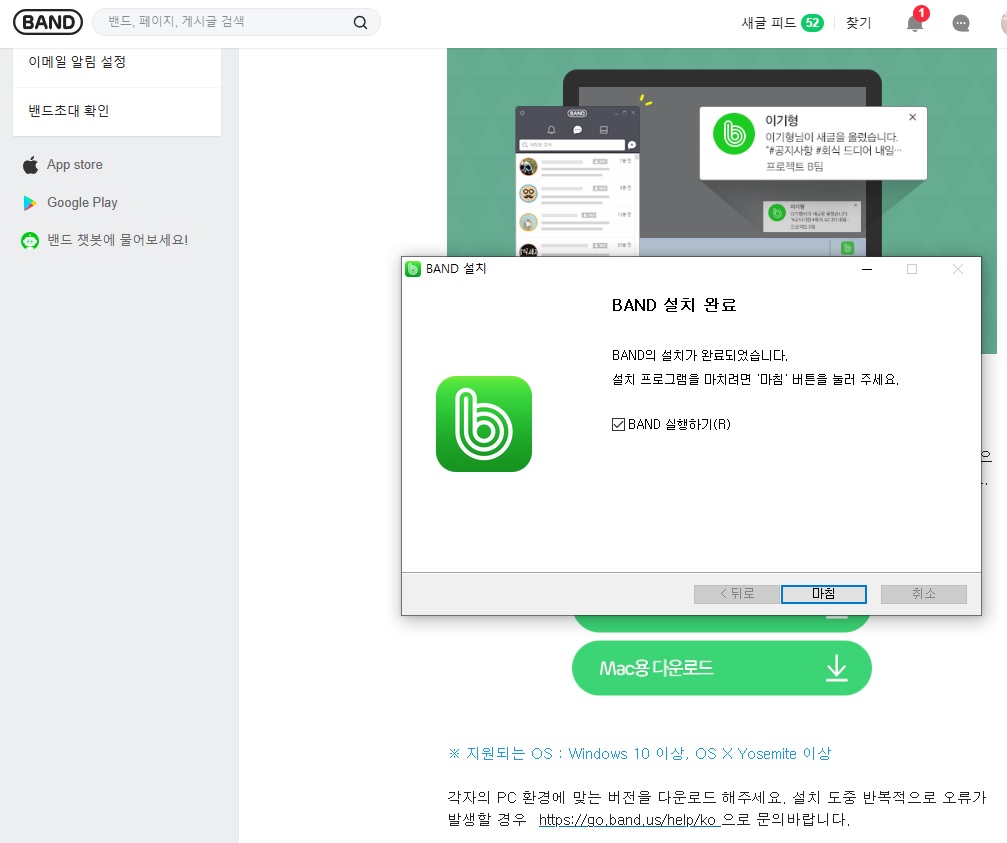Toggle the BAND 실행하기(R) checkbox

pos(618,424)
